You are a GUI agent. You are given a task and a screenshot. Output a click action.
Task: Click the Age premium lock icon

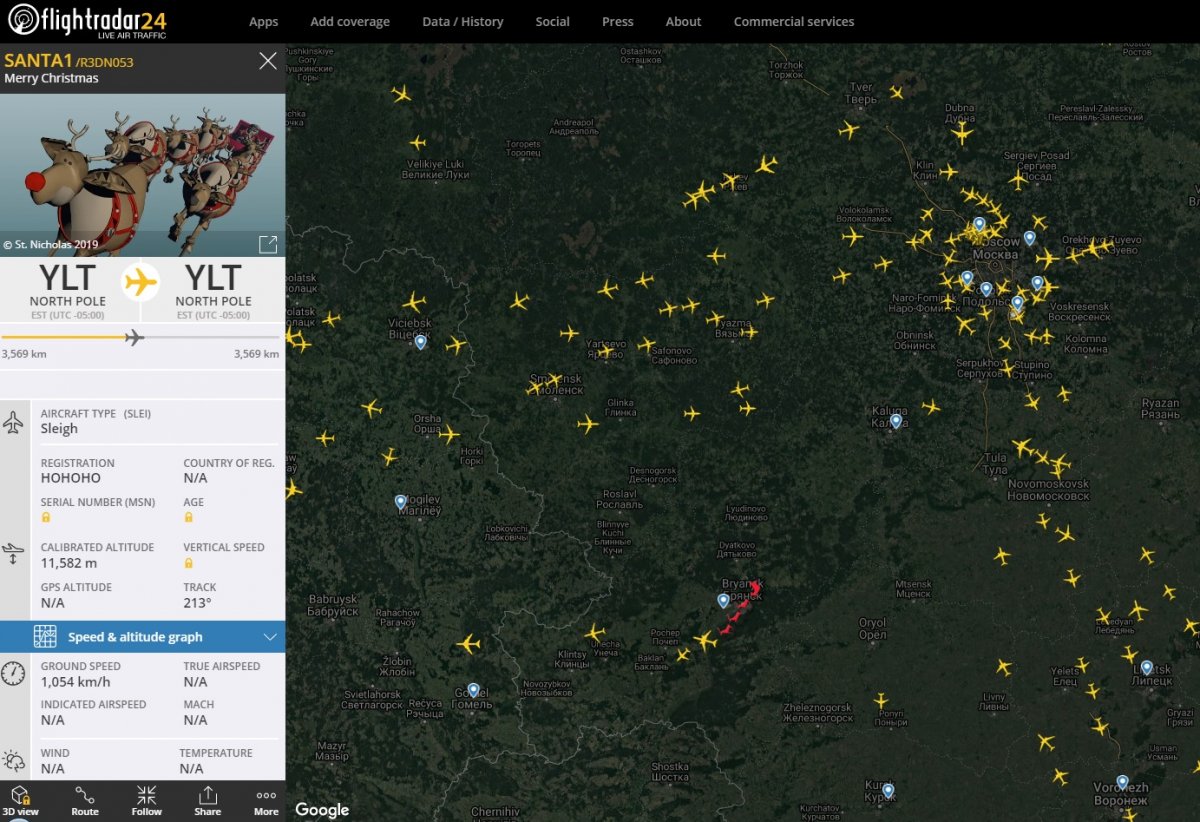(188, 517)
